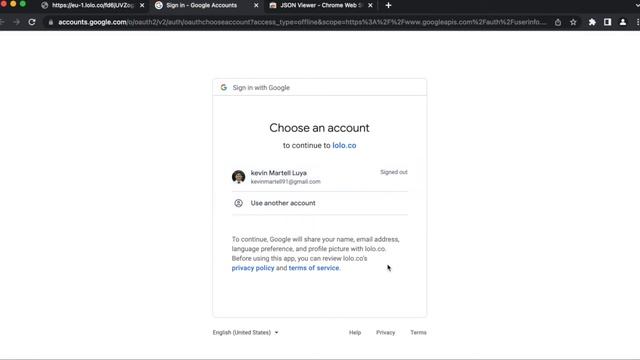Click the address bar URL
Image resolution: width=640 pixels, height=360 pixels.
(302, 22)
